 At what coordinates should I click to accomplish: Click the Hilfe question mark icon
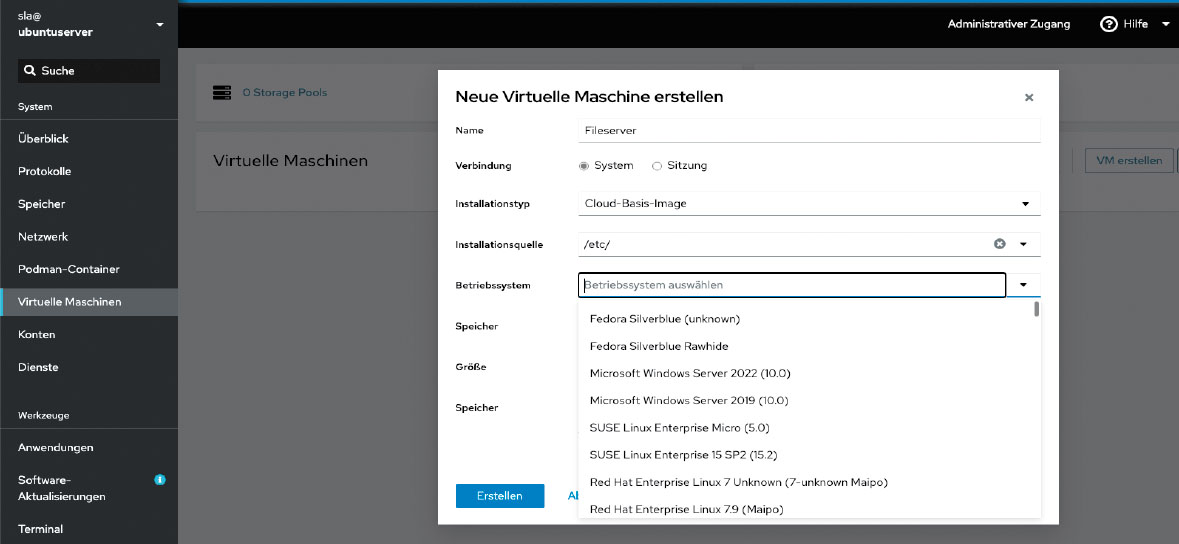pyautogui.click(x=1108, y=24)
